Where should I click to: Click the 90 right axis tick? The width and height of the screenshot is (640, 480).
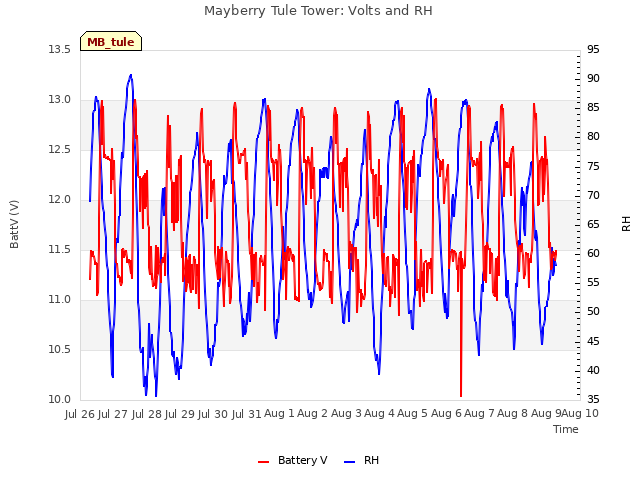[x=593, y=78]
